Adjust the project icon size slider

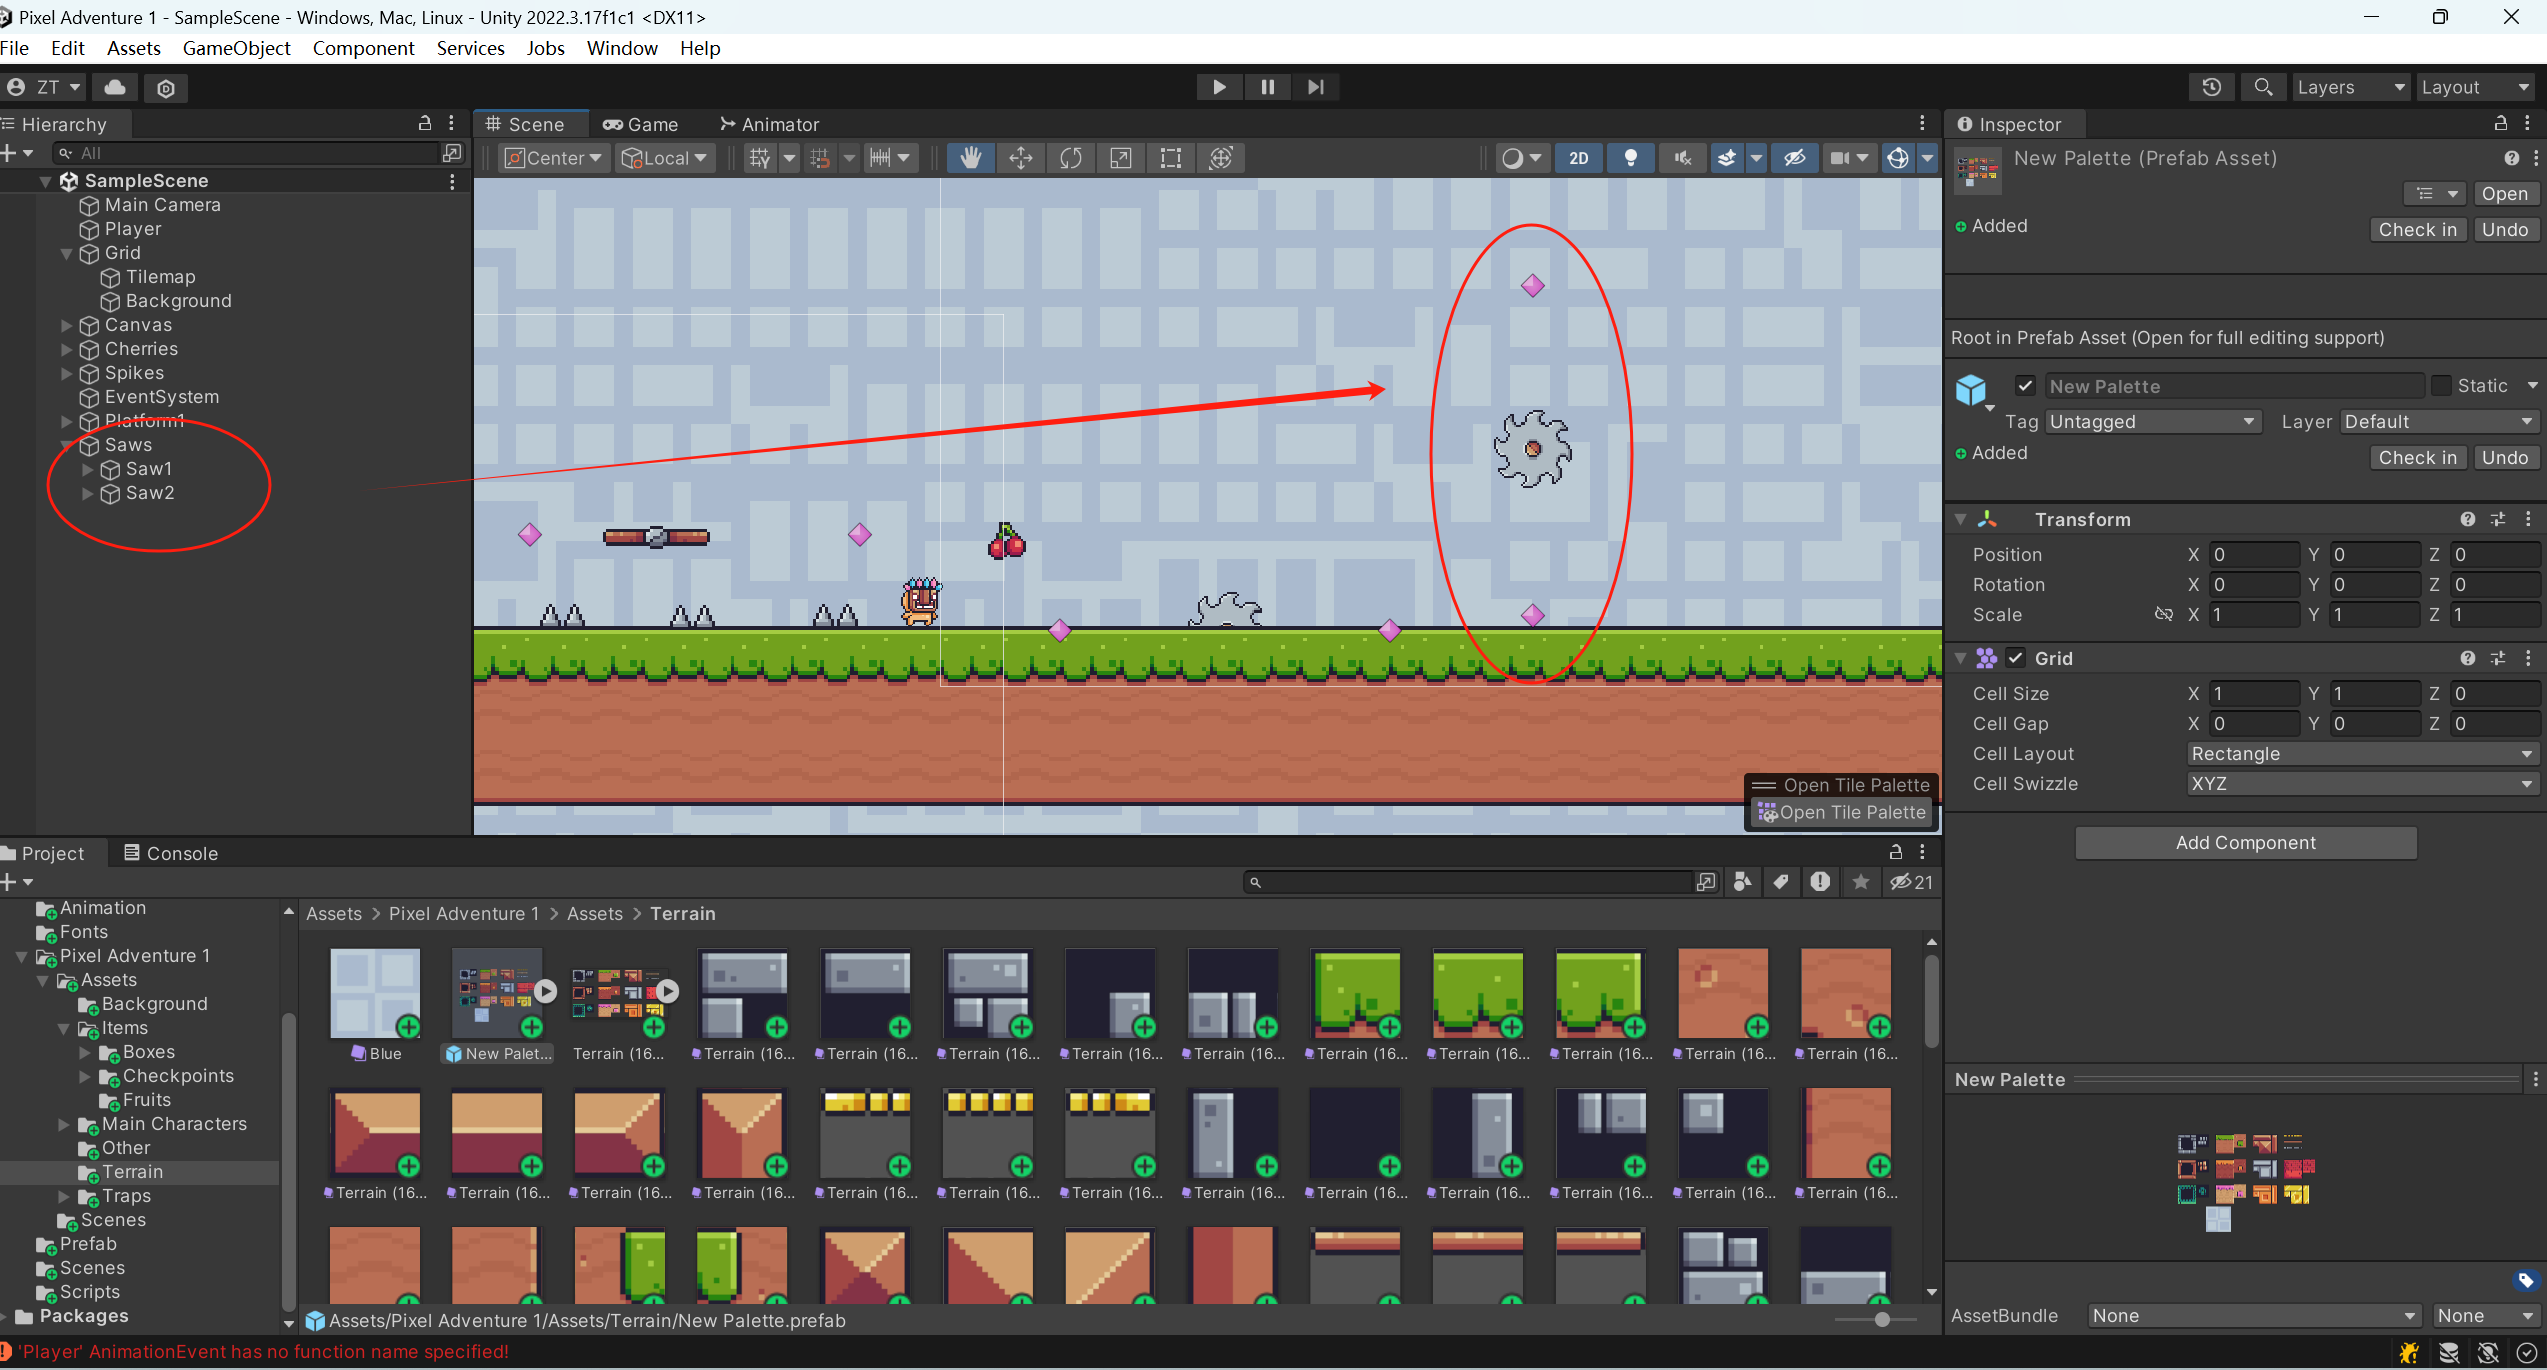[1882, 1320]
